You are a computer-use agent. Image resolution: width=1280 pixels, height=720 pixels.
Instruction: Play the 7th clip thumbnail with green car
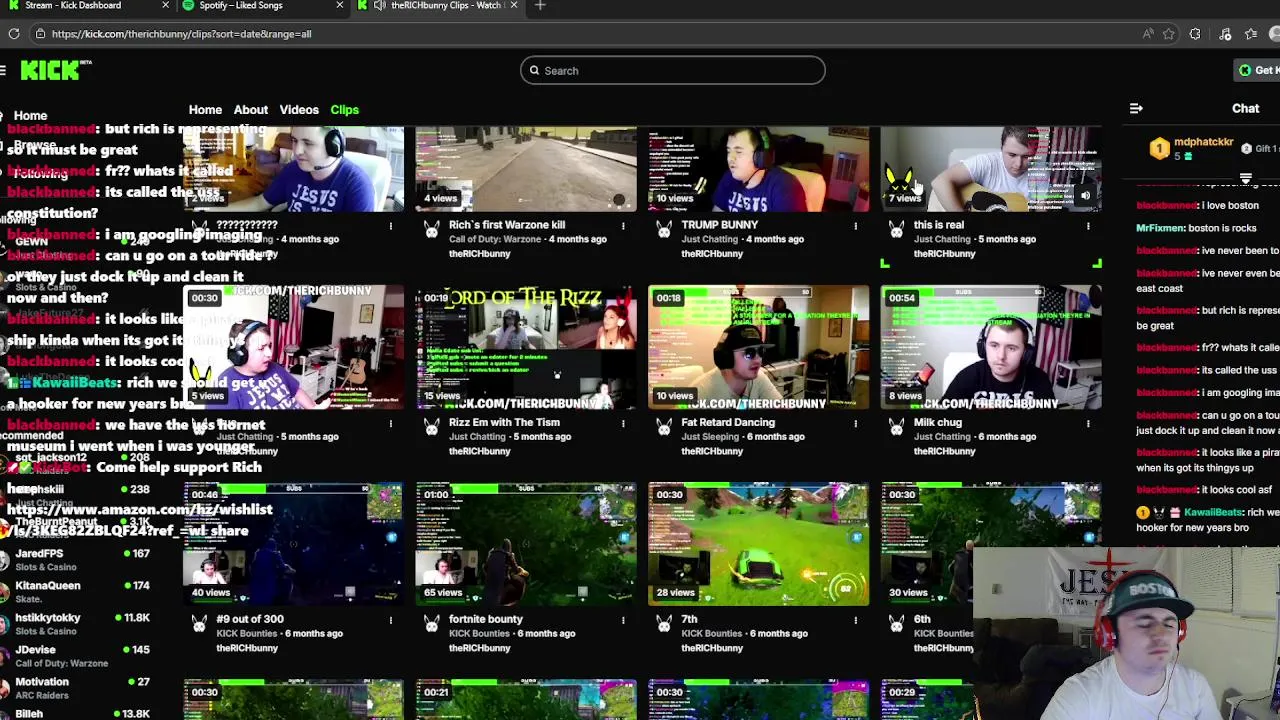[758, 544]
